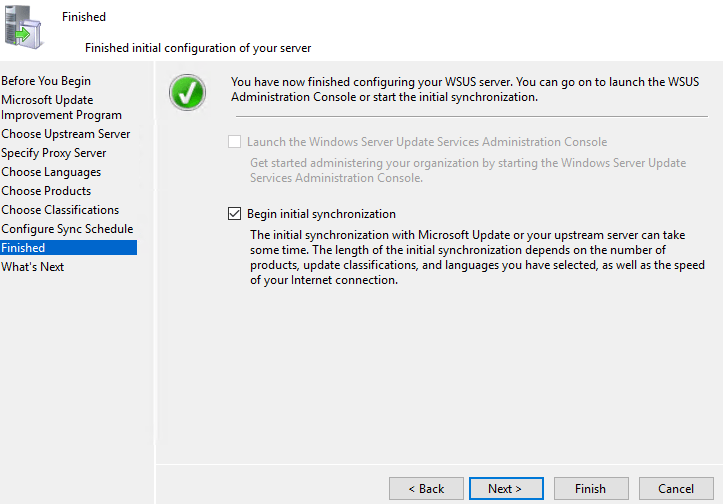The height and width of the screenshot is (504, 723).
Task: Jump to Choose Classifications step
Action: pyautogui.click(x=60, y=210)
